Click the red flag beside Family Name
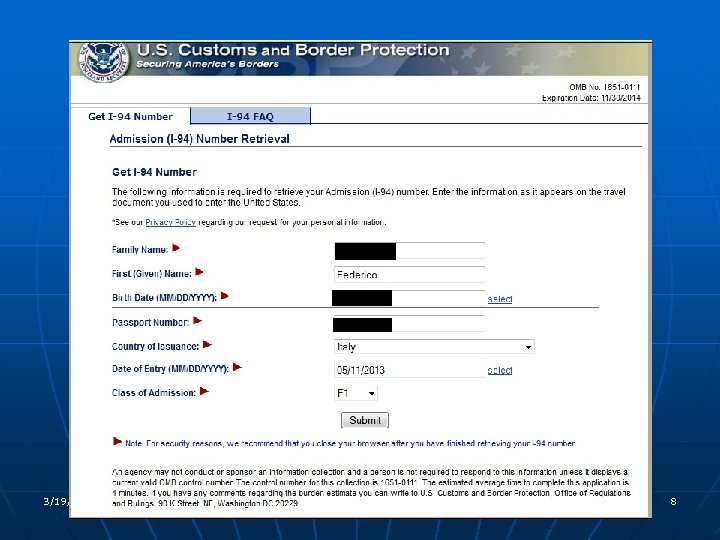The image size is (720, 540). click(176, 248)
